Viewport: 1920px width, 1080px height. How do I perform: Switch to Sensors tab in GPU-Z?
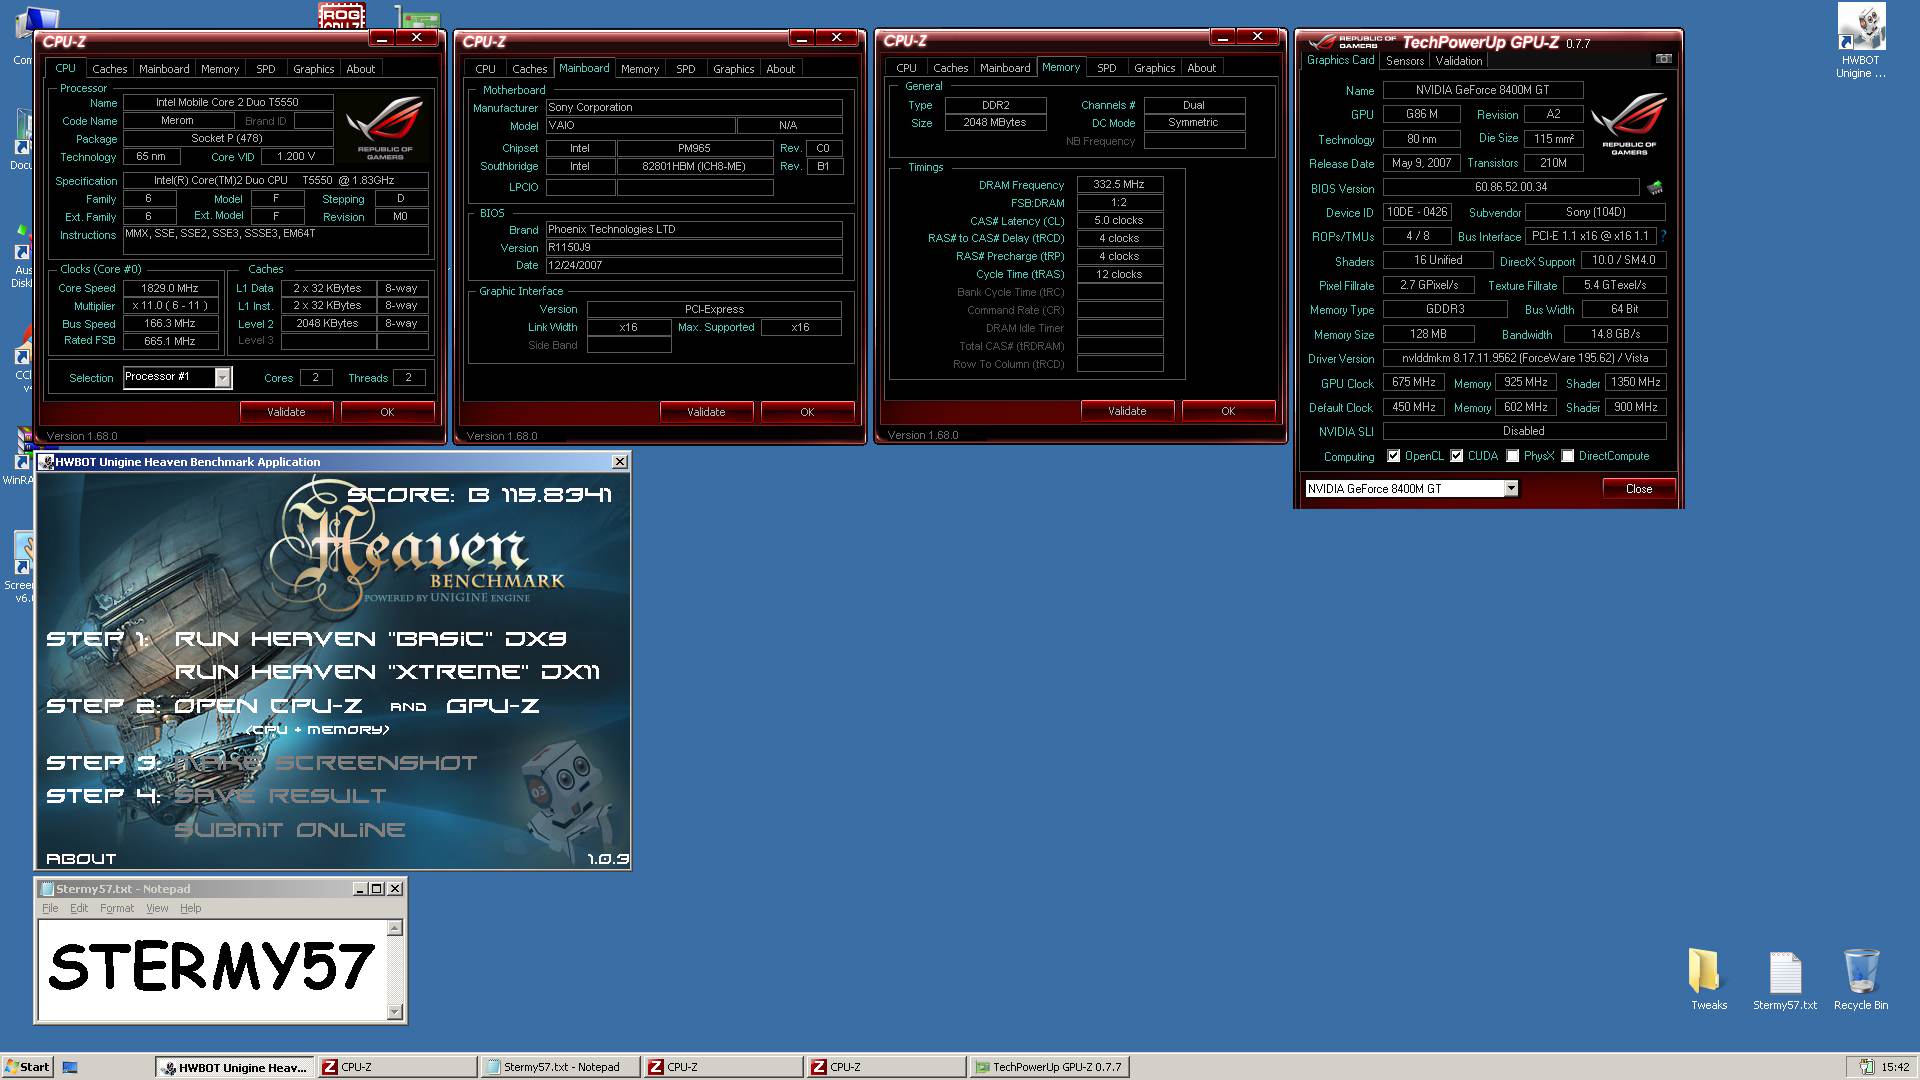coord(1404,61)
